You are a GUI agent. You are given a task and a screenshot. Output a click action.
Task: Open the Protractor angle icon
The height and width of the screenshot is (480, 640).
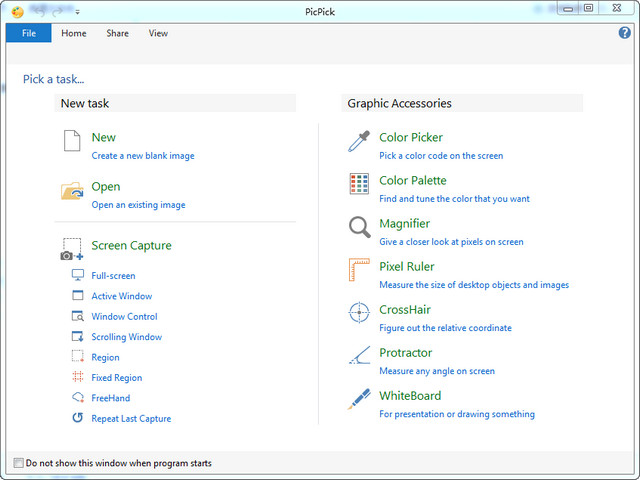(359, 357)
